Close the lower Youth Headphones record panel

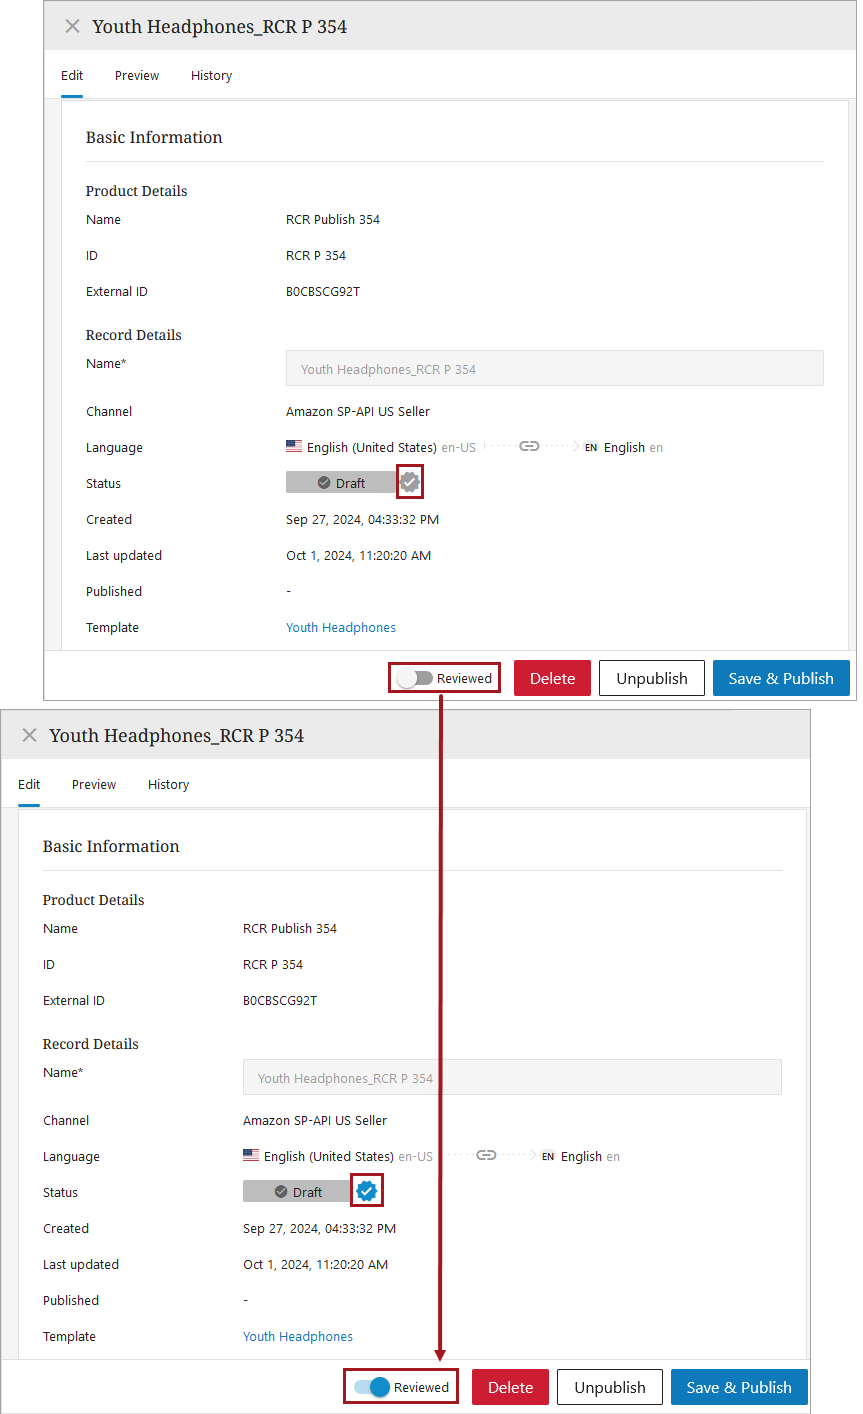(x=29, y=736)
